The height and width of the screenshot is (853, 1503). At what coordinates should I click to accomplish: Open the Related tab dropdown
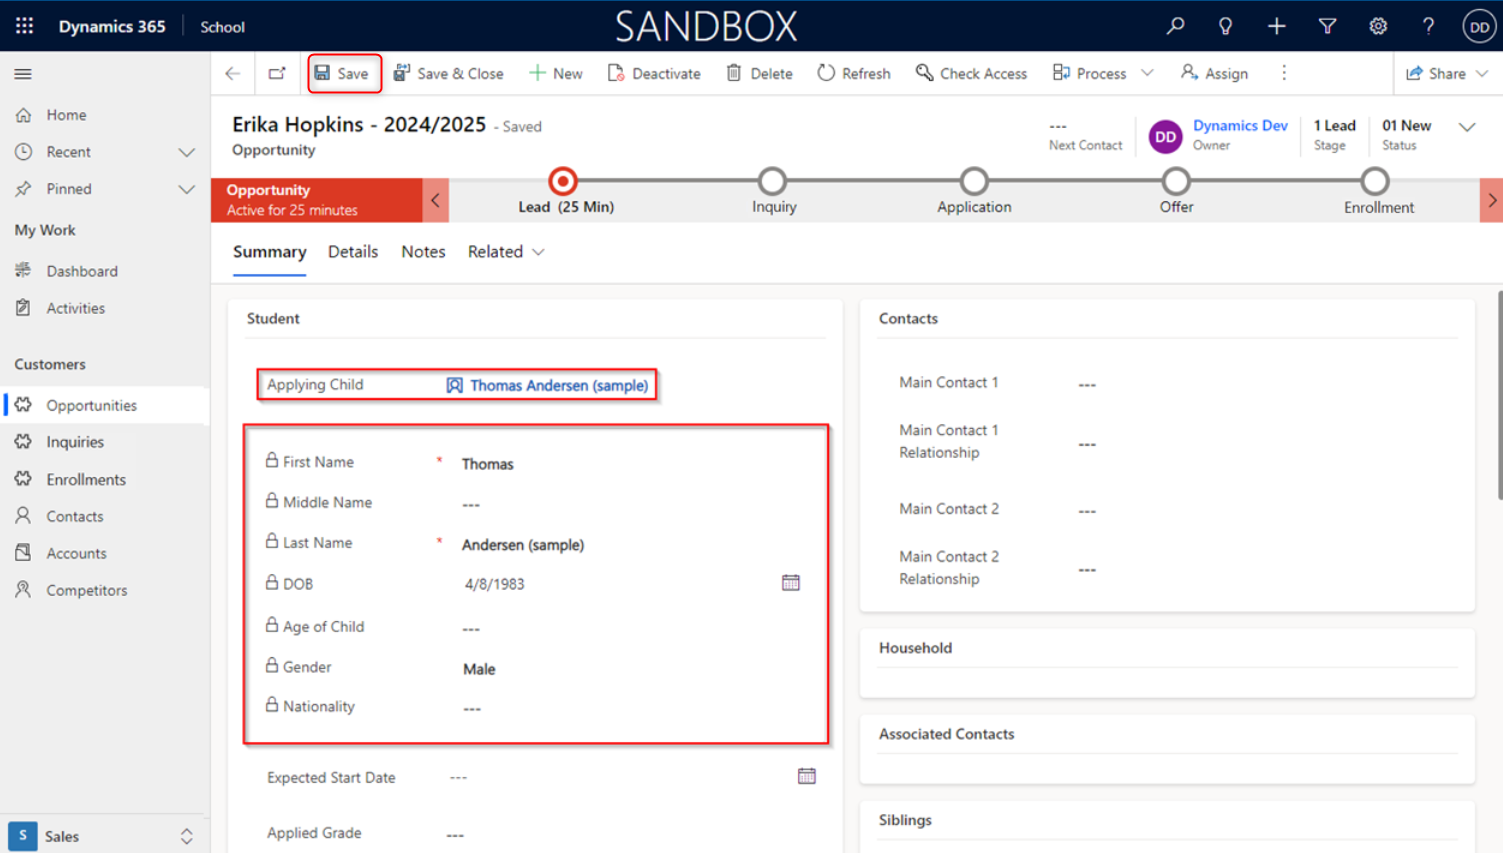506,252
